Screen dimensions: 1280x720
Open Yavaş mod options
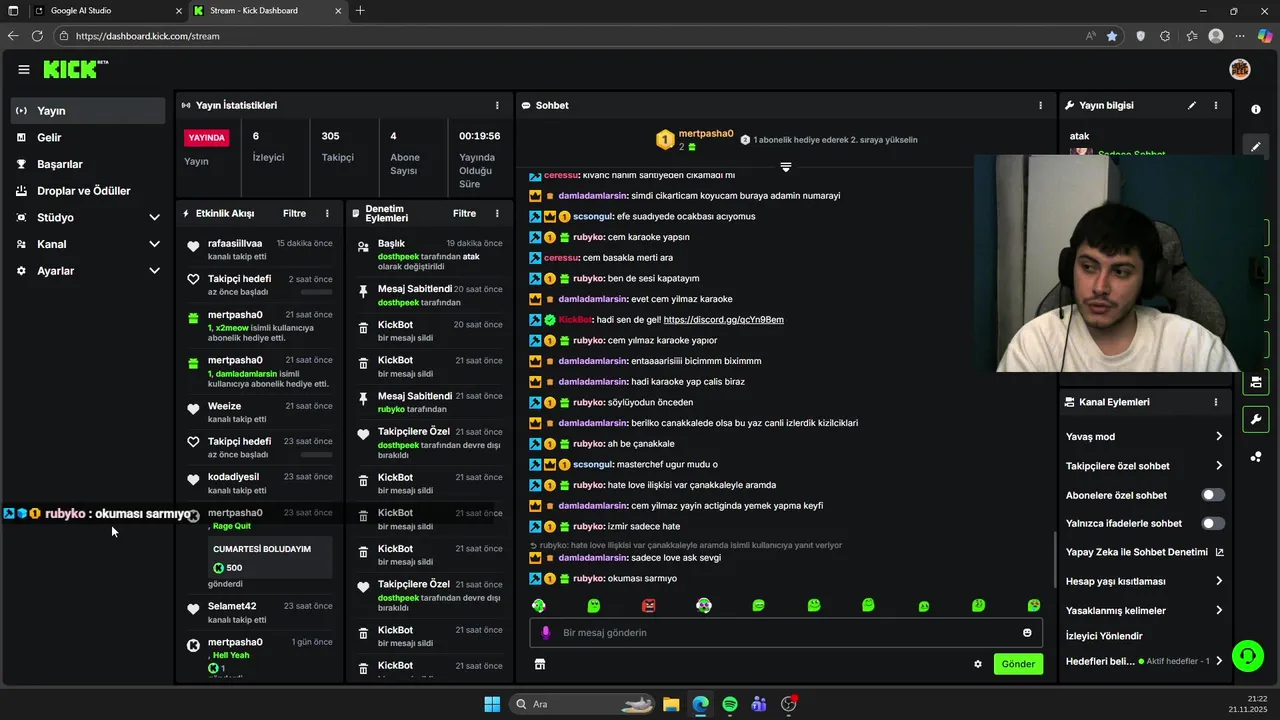click(1145, 437)
